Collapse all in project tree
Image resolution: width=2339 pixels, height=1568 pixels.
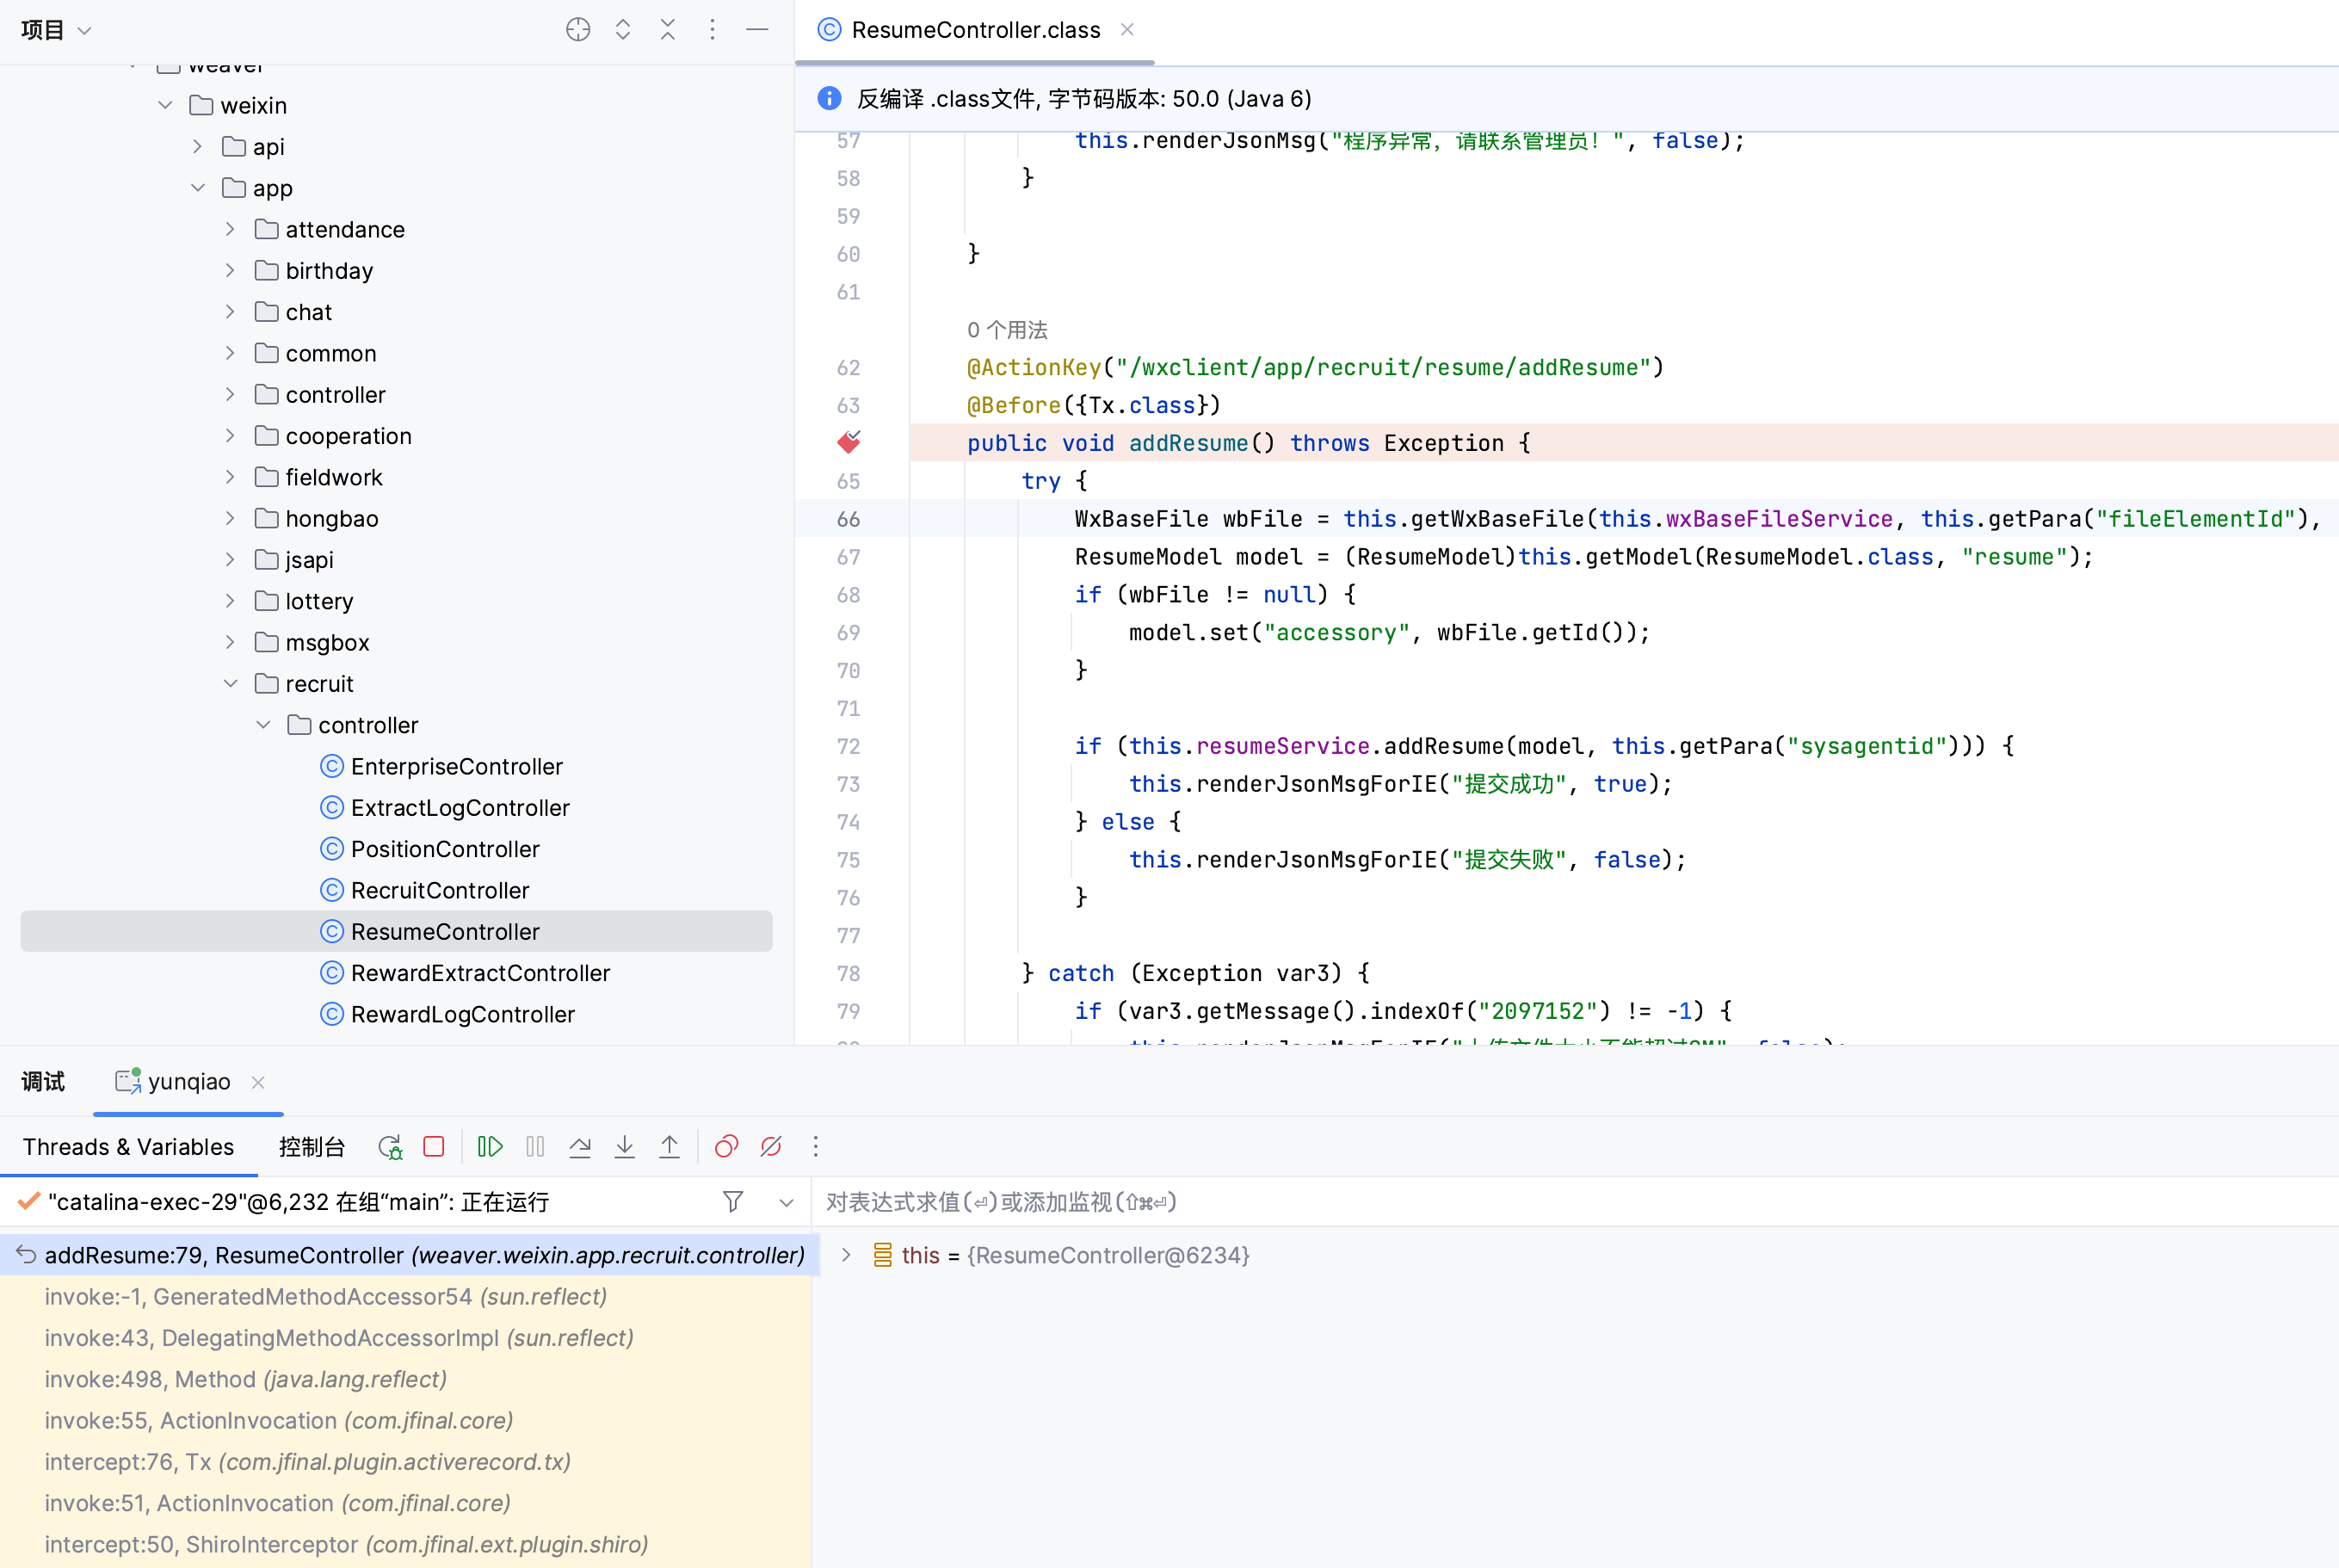667,30
